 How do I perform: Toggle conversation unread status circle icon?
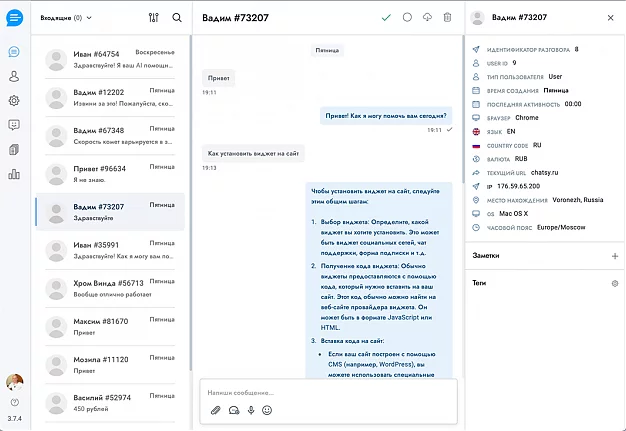[x=407, y=17]
